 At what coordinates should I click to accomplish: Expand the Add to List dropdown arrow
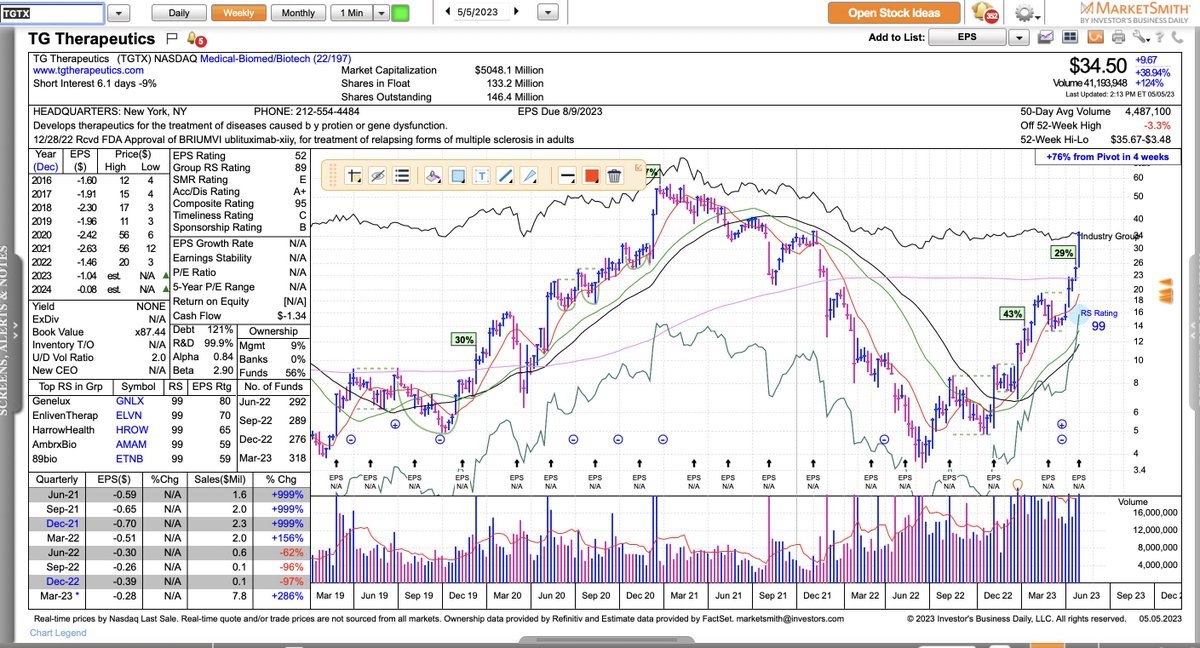1019,38
